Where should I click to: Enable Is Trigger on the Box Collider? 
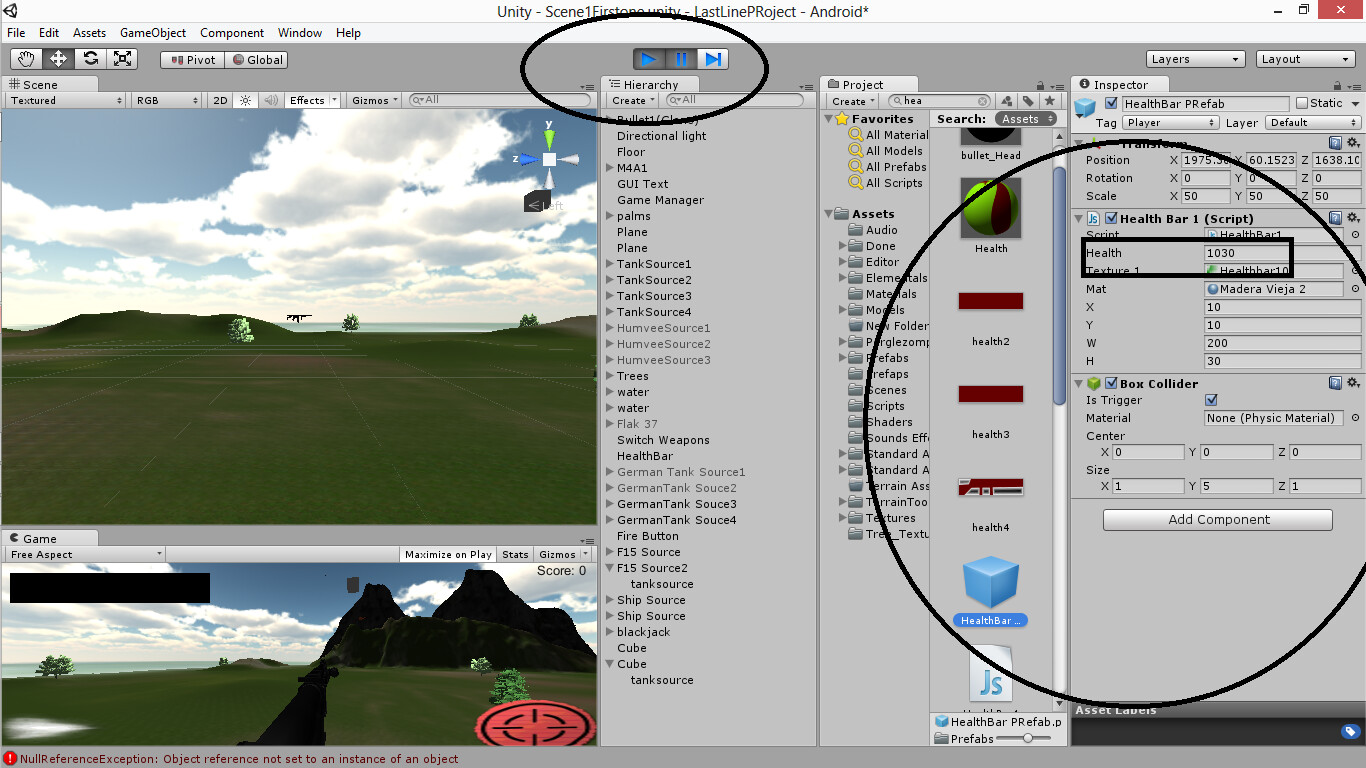tap(1211, 399)
